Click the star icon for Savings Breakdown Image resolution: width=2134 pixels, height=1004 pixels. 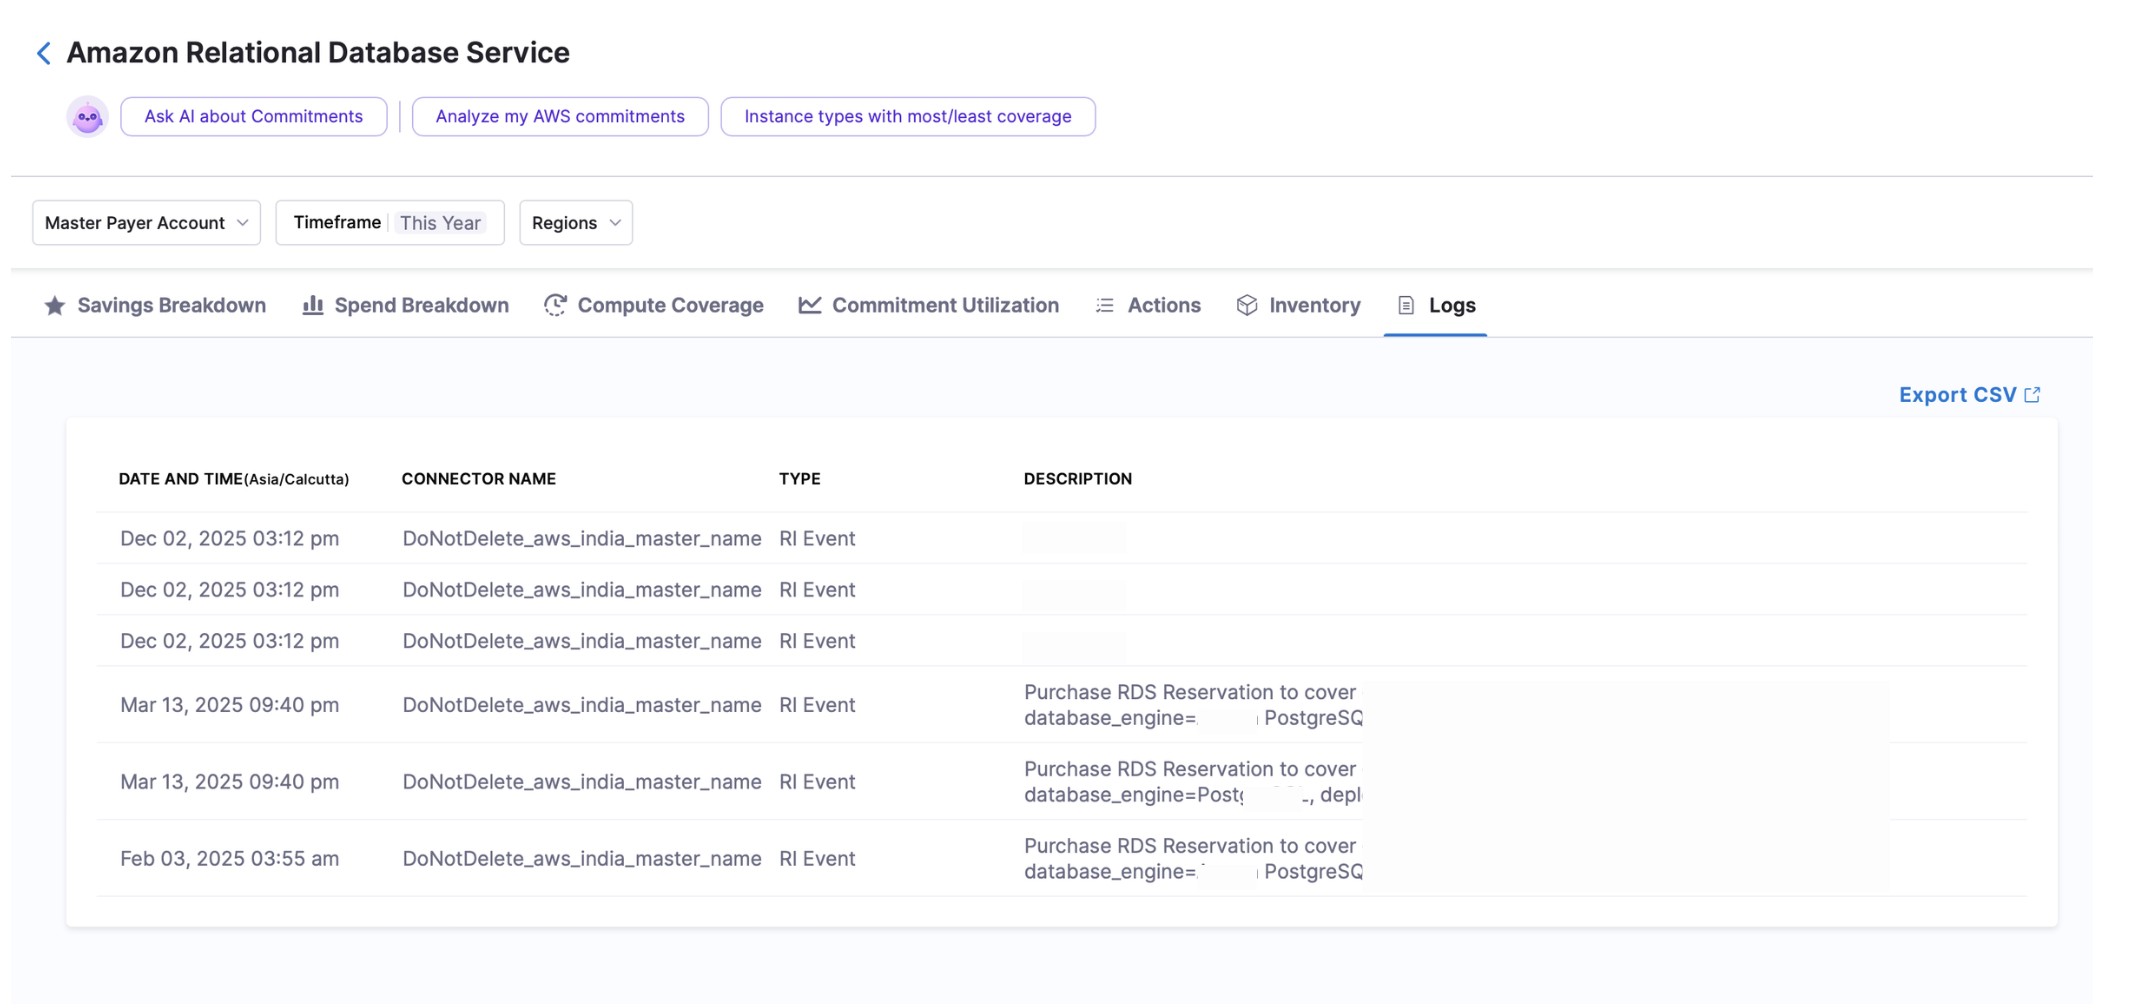point(55,306)
